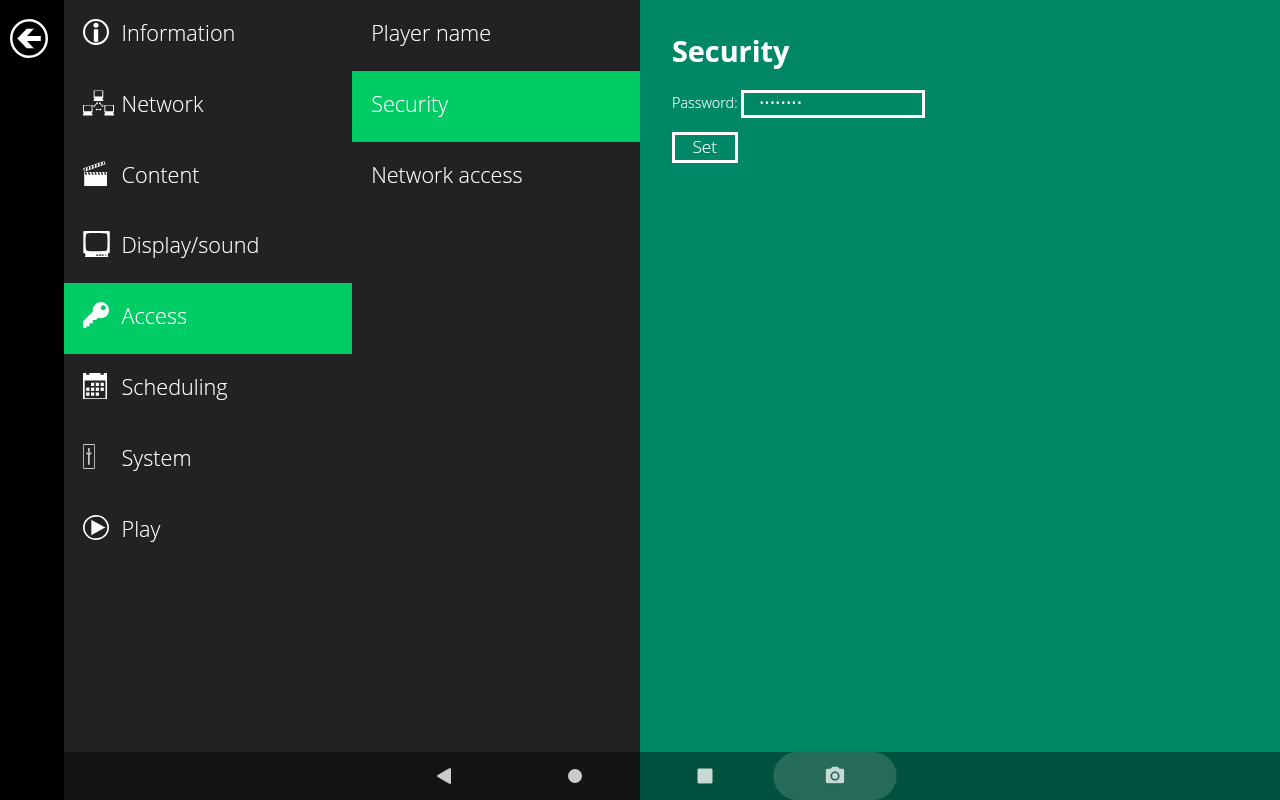The image size is (1280, 800).
Task: Click the Security heading text
Action: pyautogui.click(x=730, y=52)
